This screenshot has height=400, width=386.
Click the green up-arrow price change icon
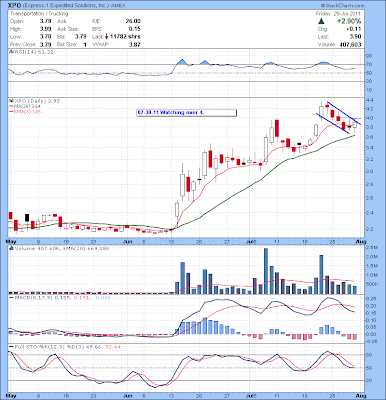[321, 21]
